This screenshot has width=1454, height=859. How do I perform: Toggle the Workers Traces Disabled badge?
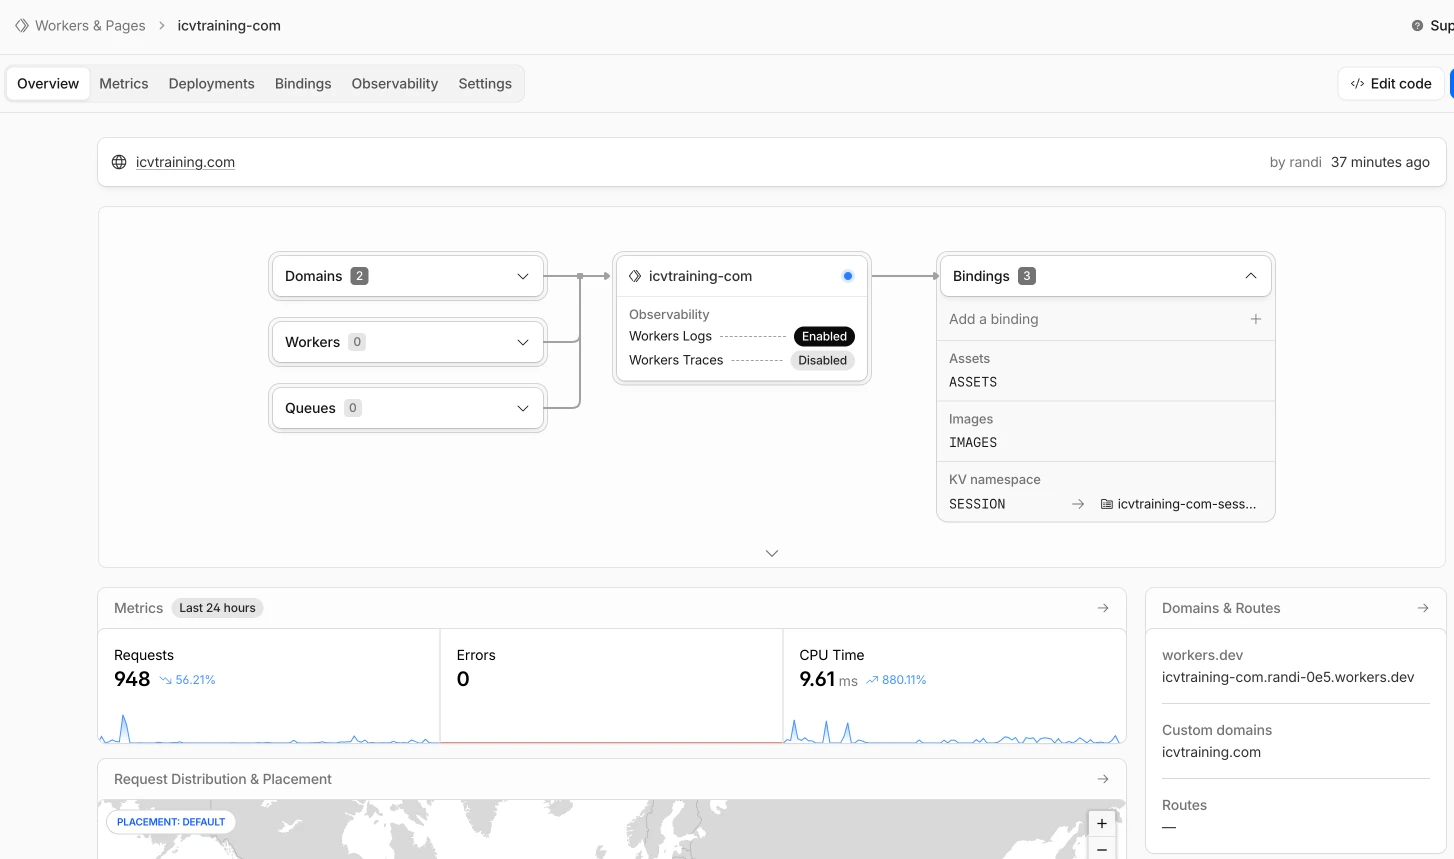(822, 360)
